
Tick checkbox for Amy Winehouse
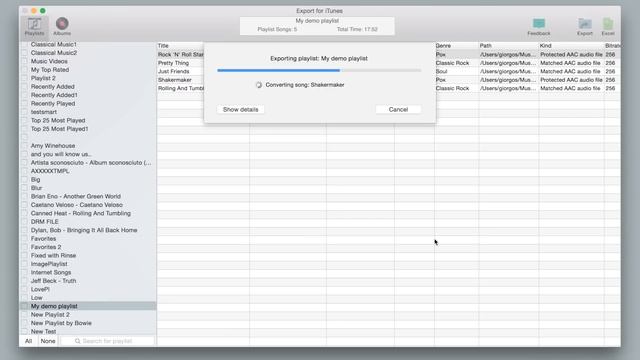(x=24, y=146)
